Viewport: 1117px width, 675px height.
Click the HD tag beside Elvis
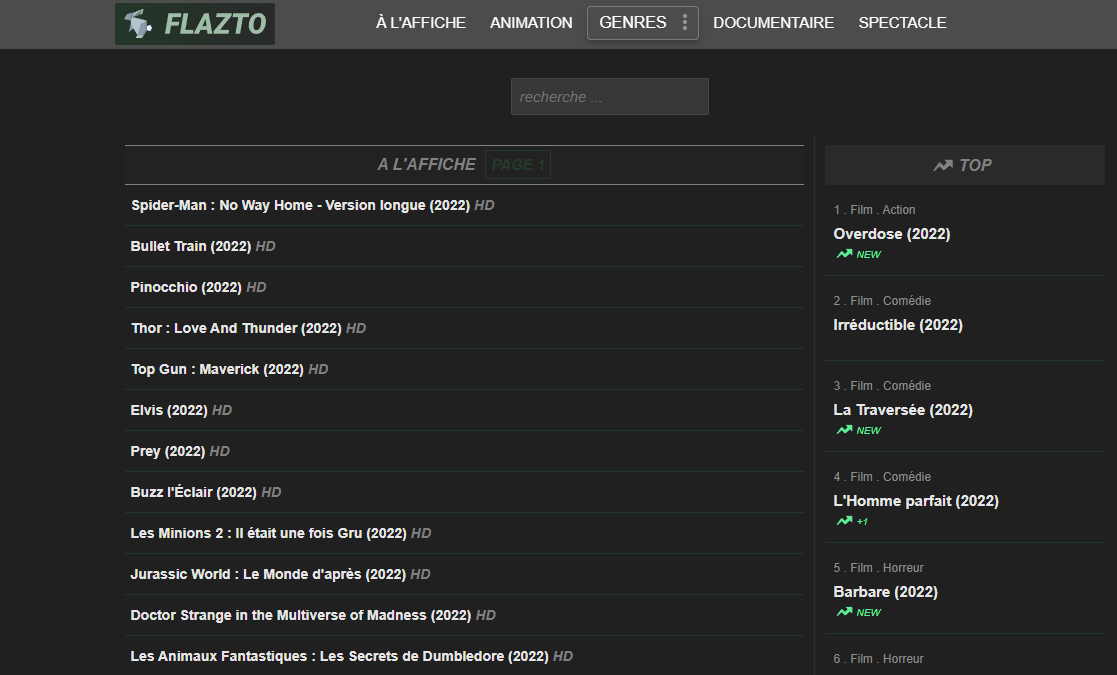click(222, 410)
